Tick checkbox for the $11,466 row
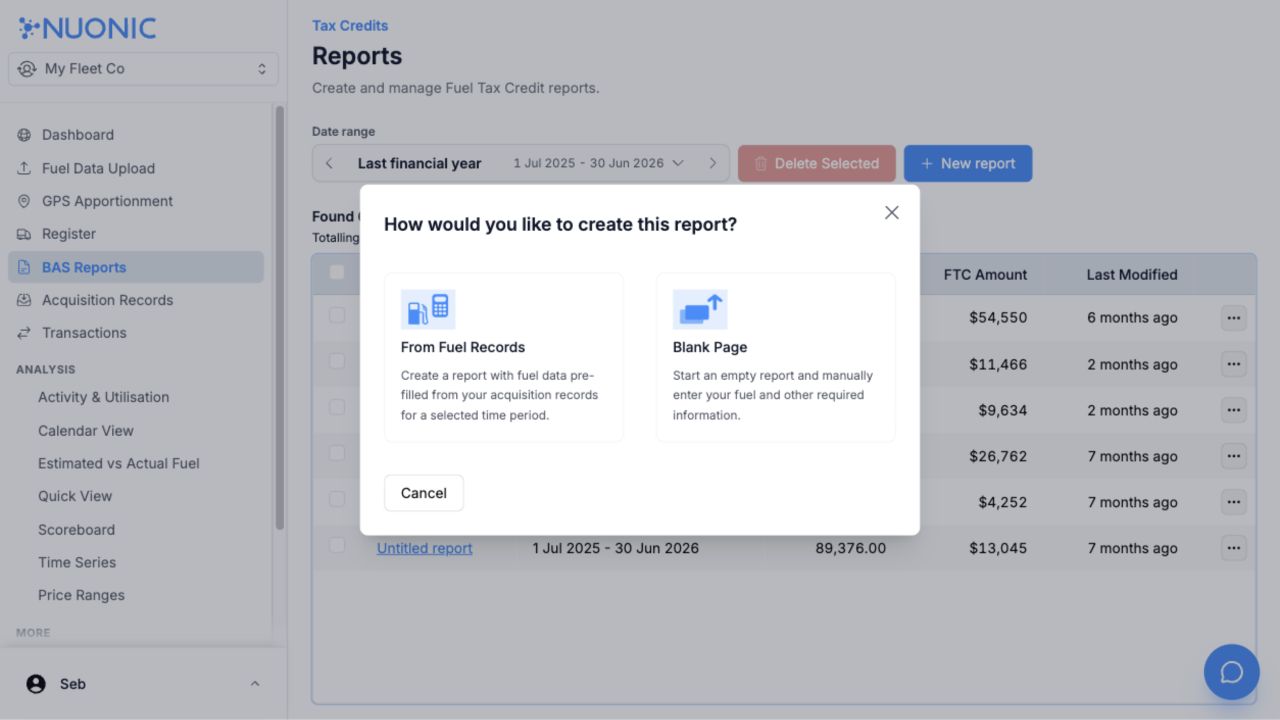Viewport: 1280px width, 720px height. pyautogui.click(x=337, y=361)
